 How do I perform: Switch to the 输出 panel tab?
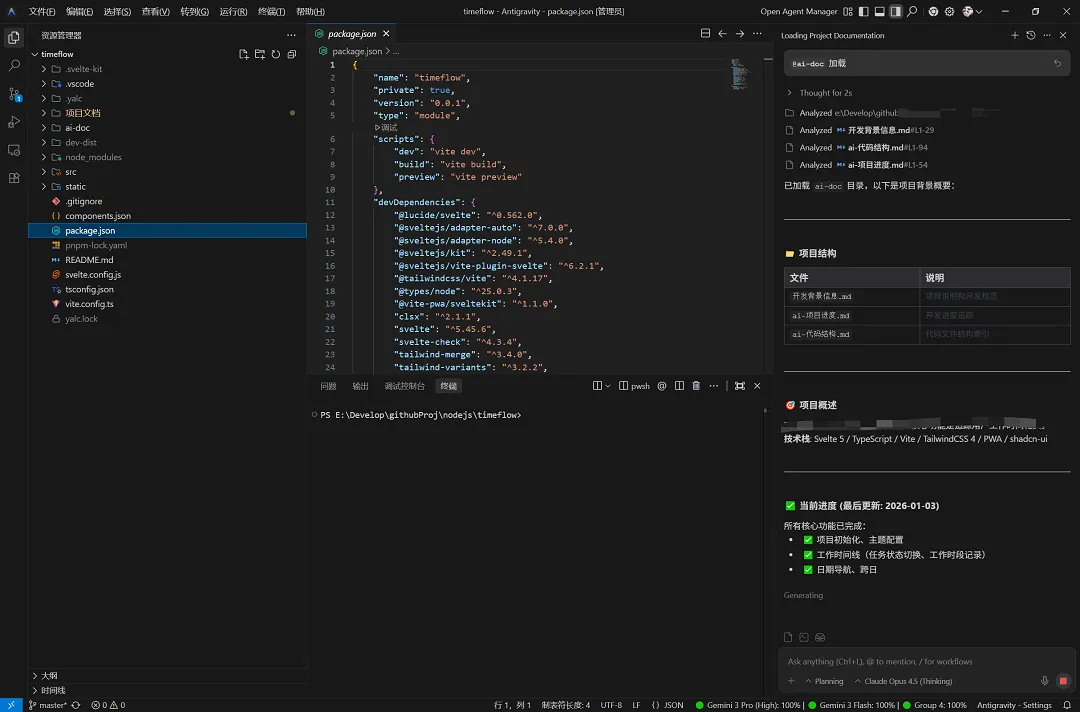[x=360, y=386]
